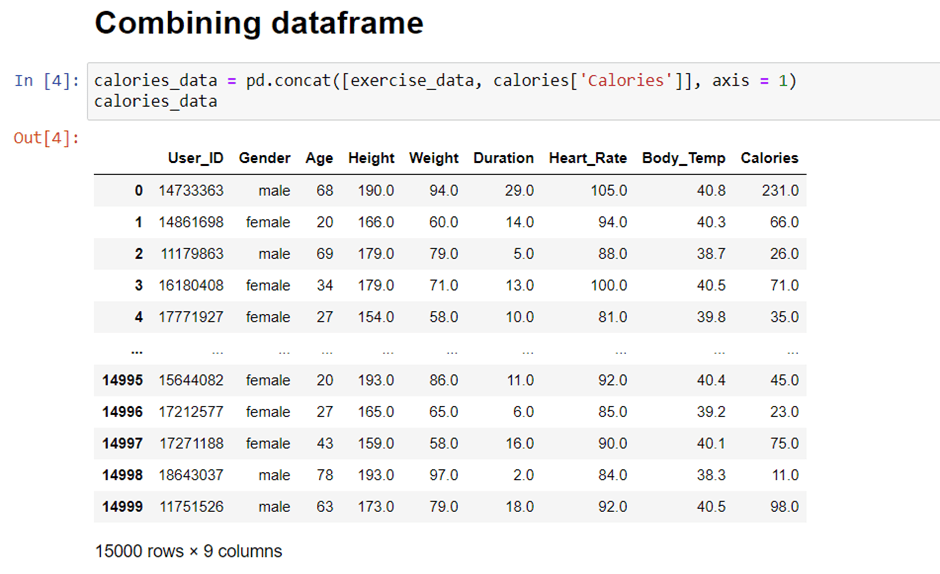This screenshot has width=940, height=574.
Task: Click the Calories value 231.0
Action: (780, 191)
